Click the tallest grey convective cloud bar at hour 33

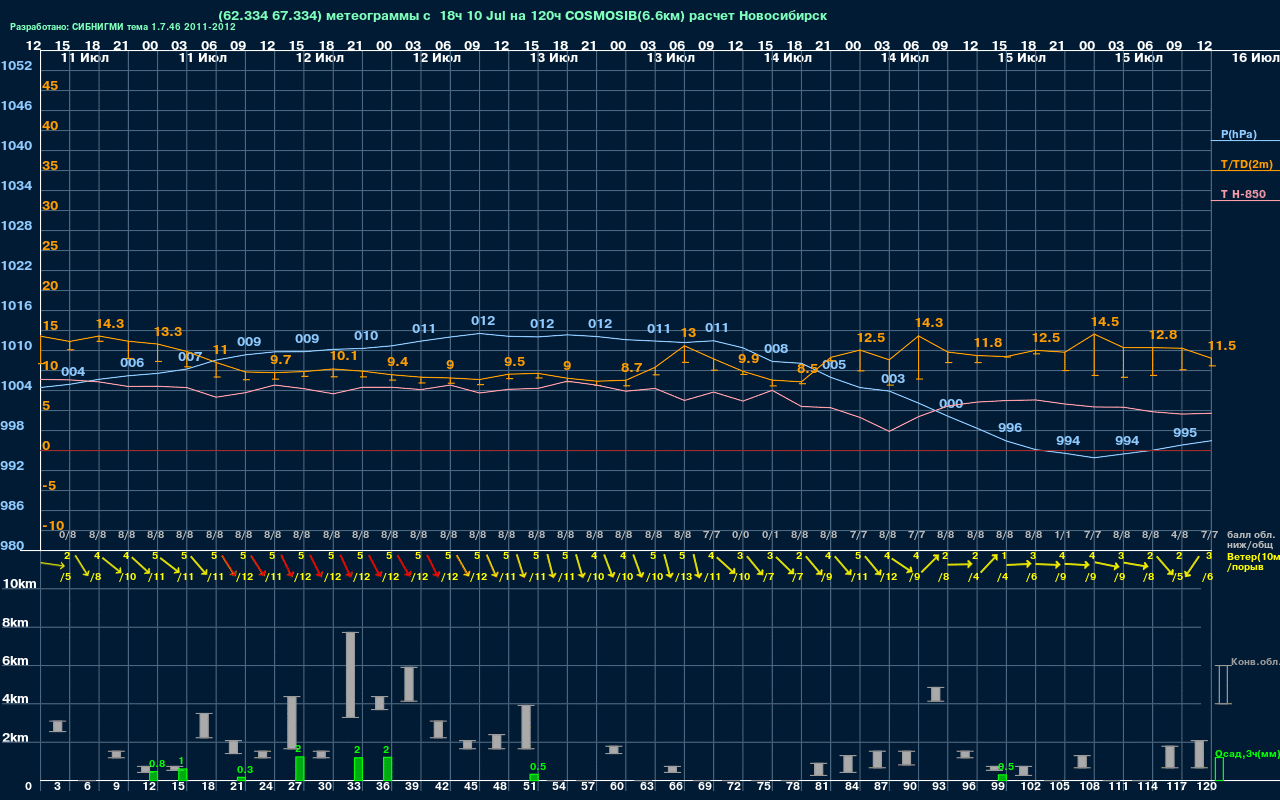[x=351, y=675]
